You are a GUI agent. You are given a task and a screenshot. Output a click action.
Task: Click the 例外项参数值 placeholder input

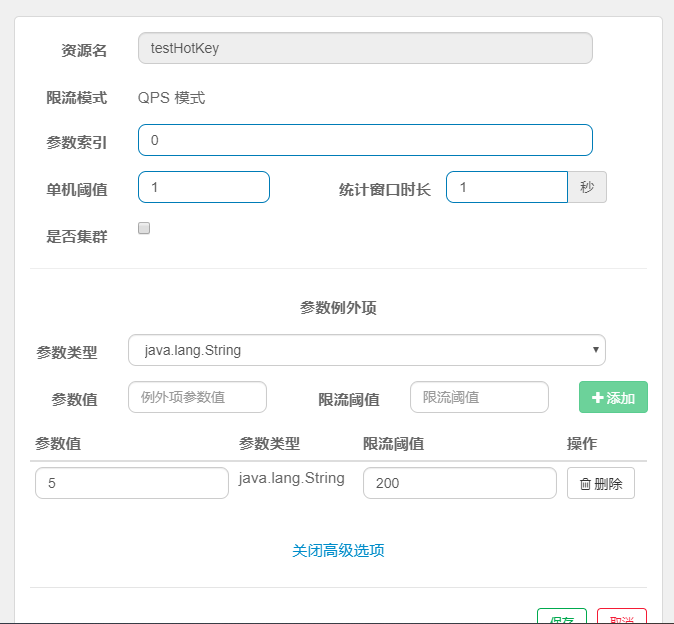click(x=197, y=397)
